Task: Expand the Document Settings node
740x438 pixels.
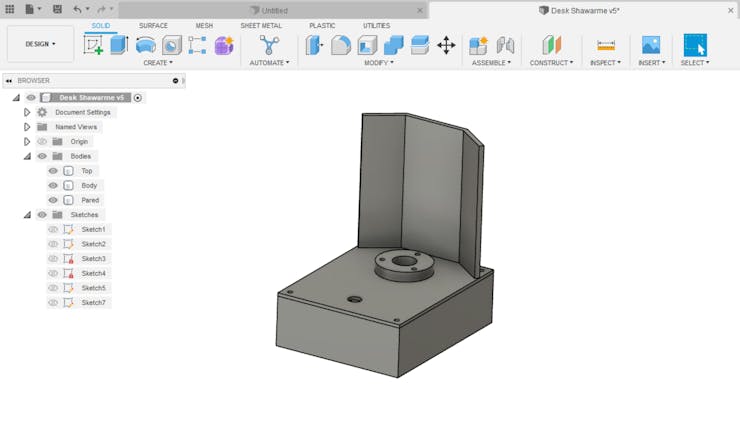Action: pos(27,113)
